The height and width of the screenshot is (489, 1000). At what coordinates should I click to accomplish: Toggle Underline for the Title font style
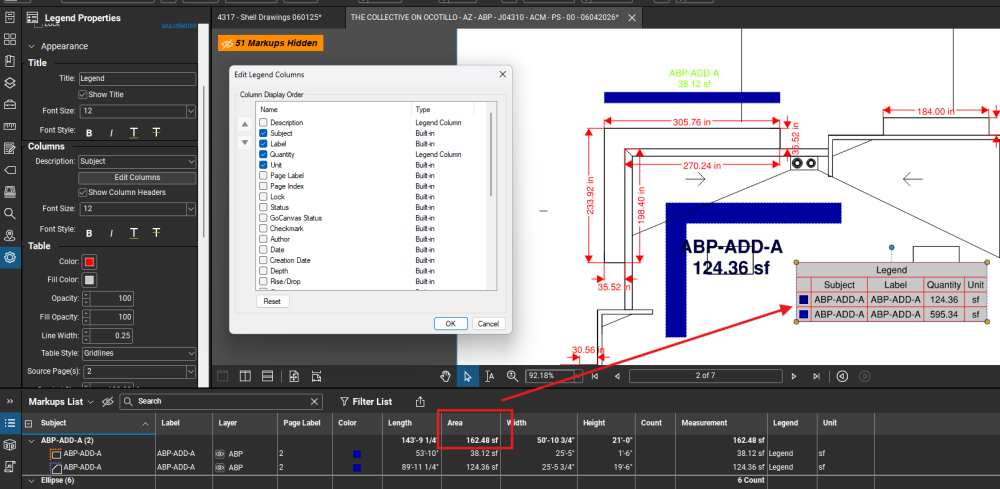[133, 133]
